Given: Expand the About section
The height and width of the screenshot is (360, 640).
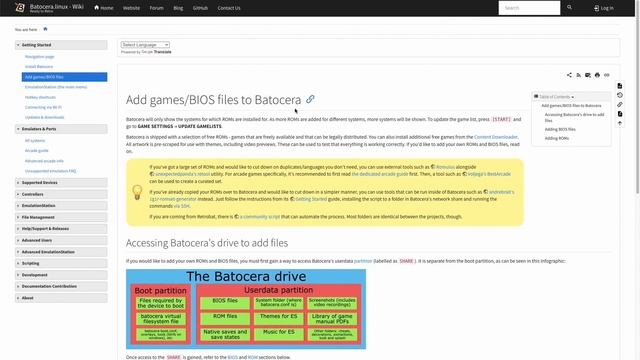Looking at the screenshot, I should click(61, 298).
